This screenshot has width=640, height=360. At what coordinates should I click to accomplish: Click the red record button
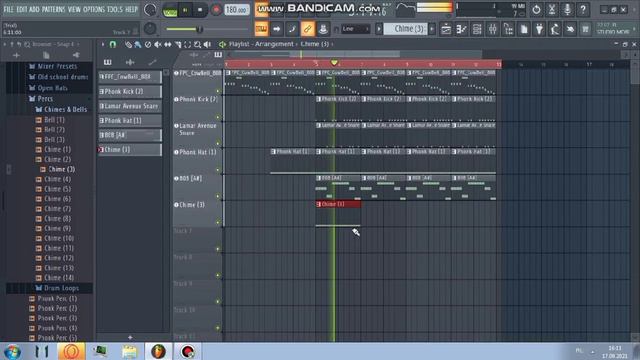(216, 10)
